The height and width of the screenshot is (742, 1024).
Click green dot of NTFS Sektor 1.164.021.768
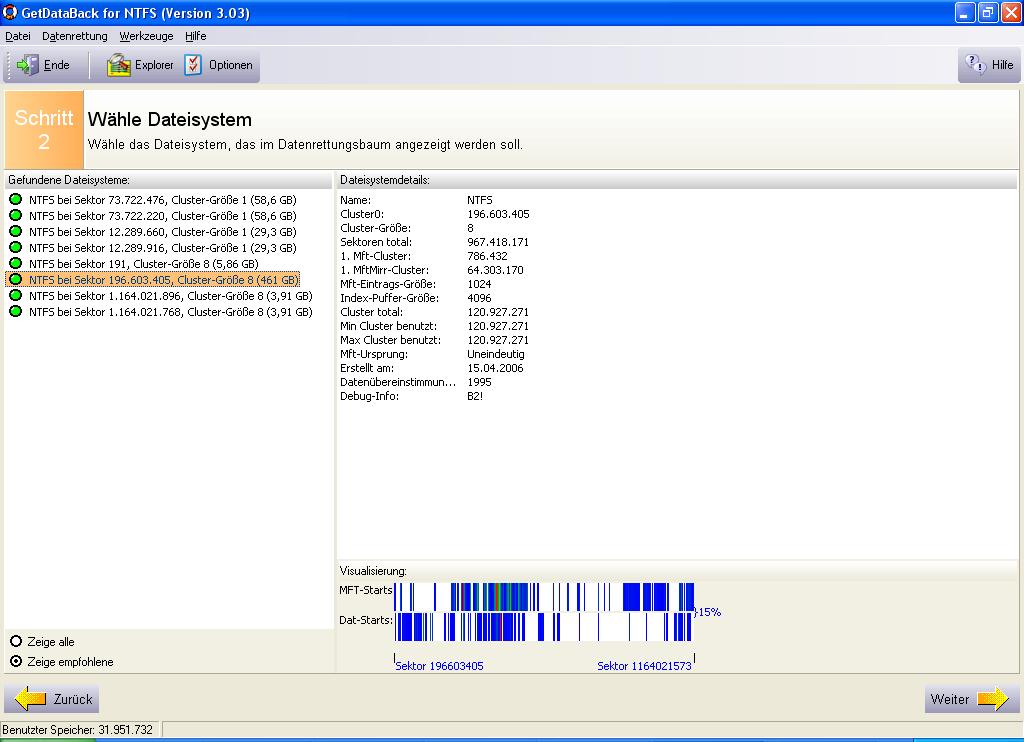16,311
